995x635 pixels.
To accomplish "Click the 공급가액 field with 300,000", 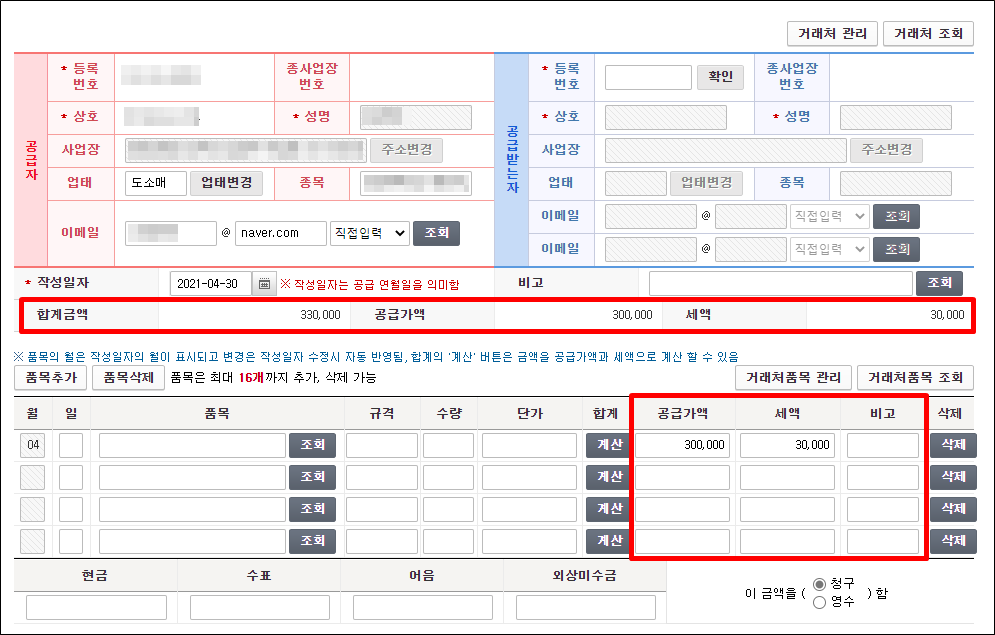I will click(682, 445).
